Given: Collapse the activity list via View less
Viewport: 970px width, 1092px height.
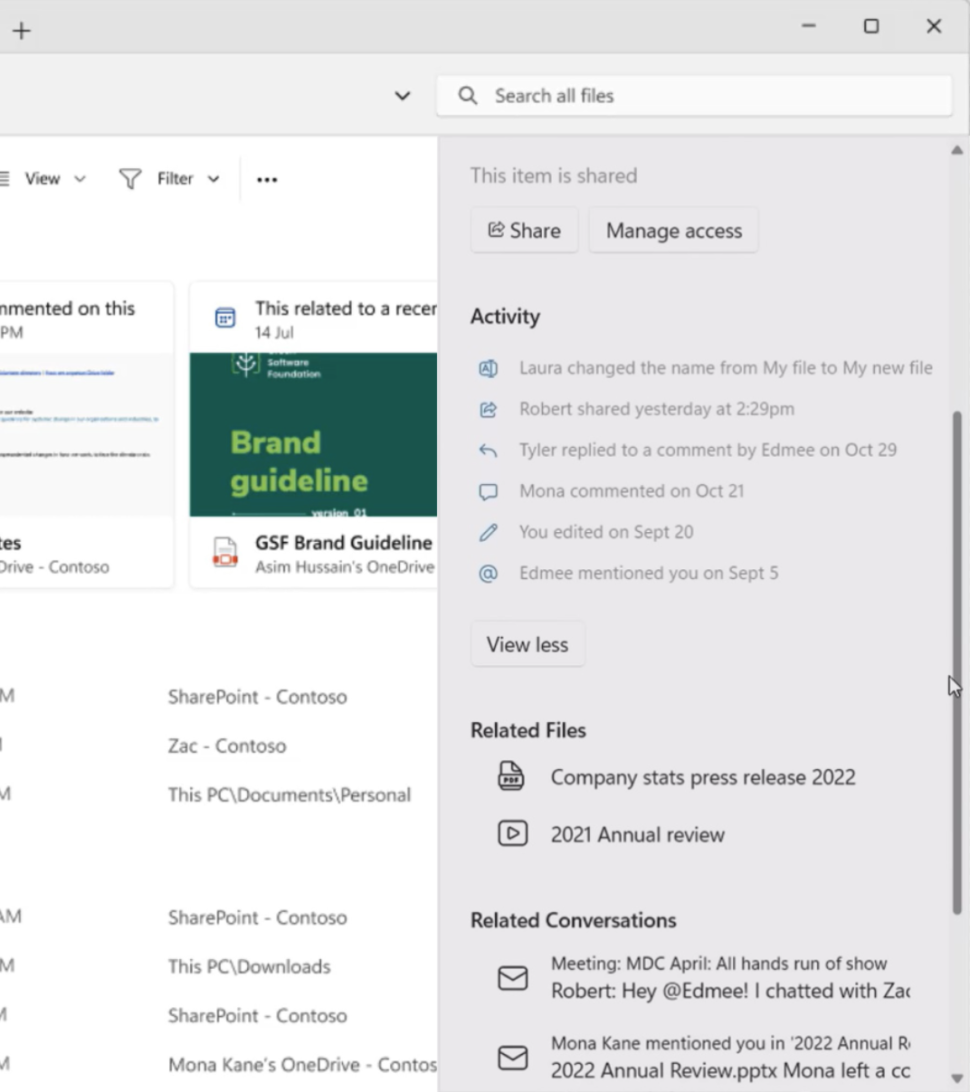Looking at the screenshot, I should pyautogui.click(x=527, y=644).
